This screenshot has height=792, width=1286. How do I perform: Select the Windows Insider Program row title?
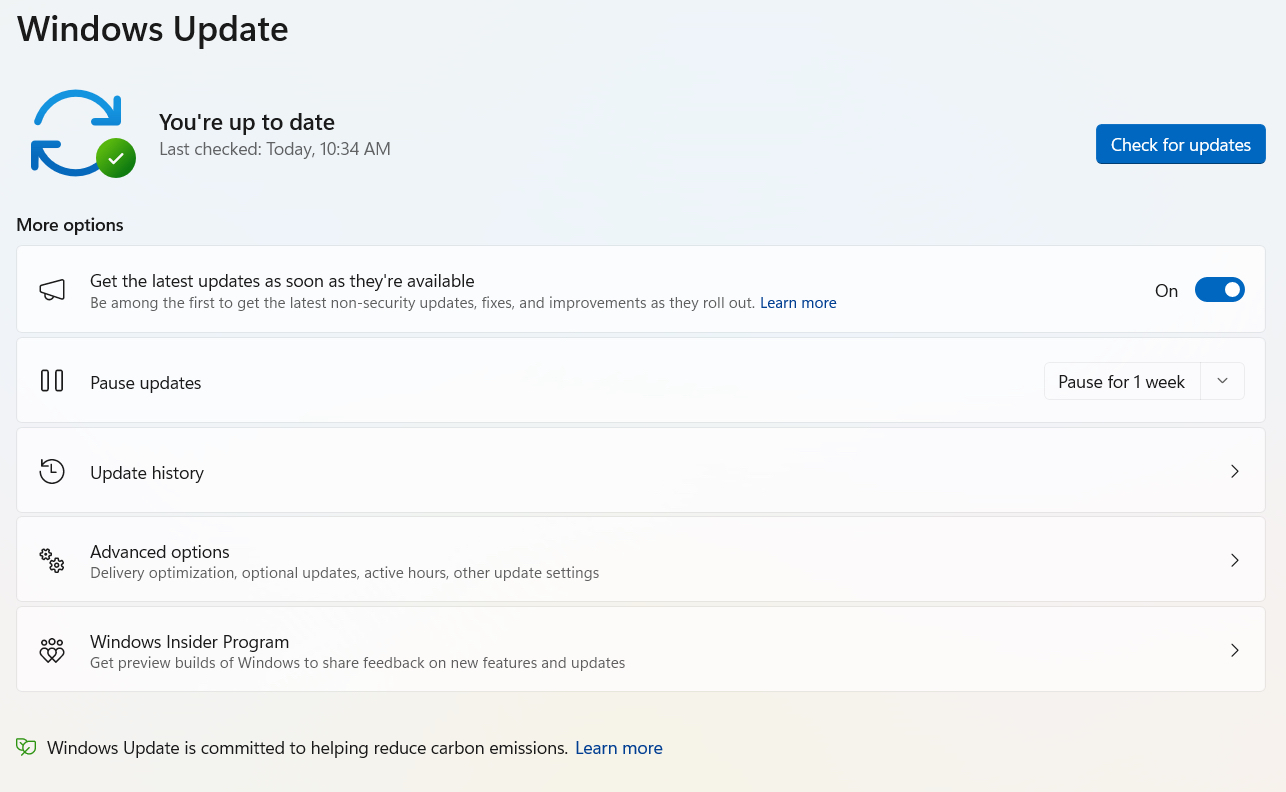190,642
